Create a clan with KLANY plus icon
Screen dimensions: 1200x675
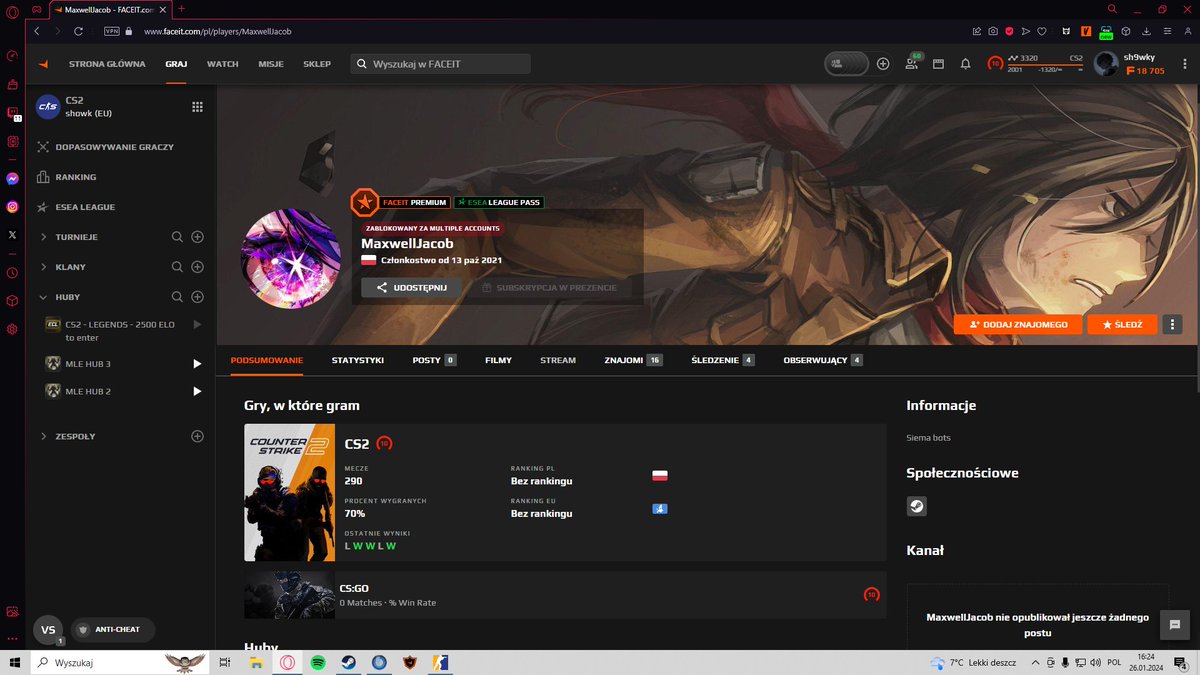197,267
